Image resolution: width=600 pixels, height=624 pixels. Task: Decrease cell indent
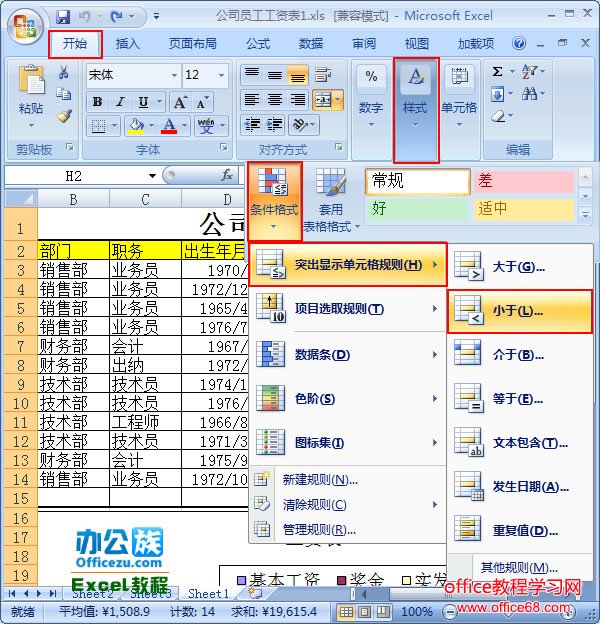tap(252, 125)
